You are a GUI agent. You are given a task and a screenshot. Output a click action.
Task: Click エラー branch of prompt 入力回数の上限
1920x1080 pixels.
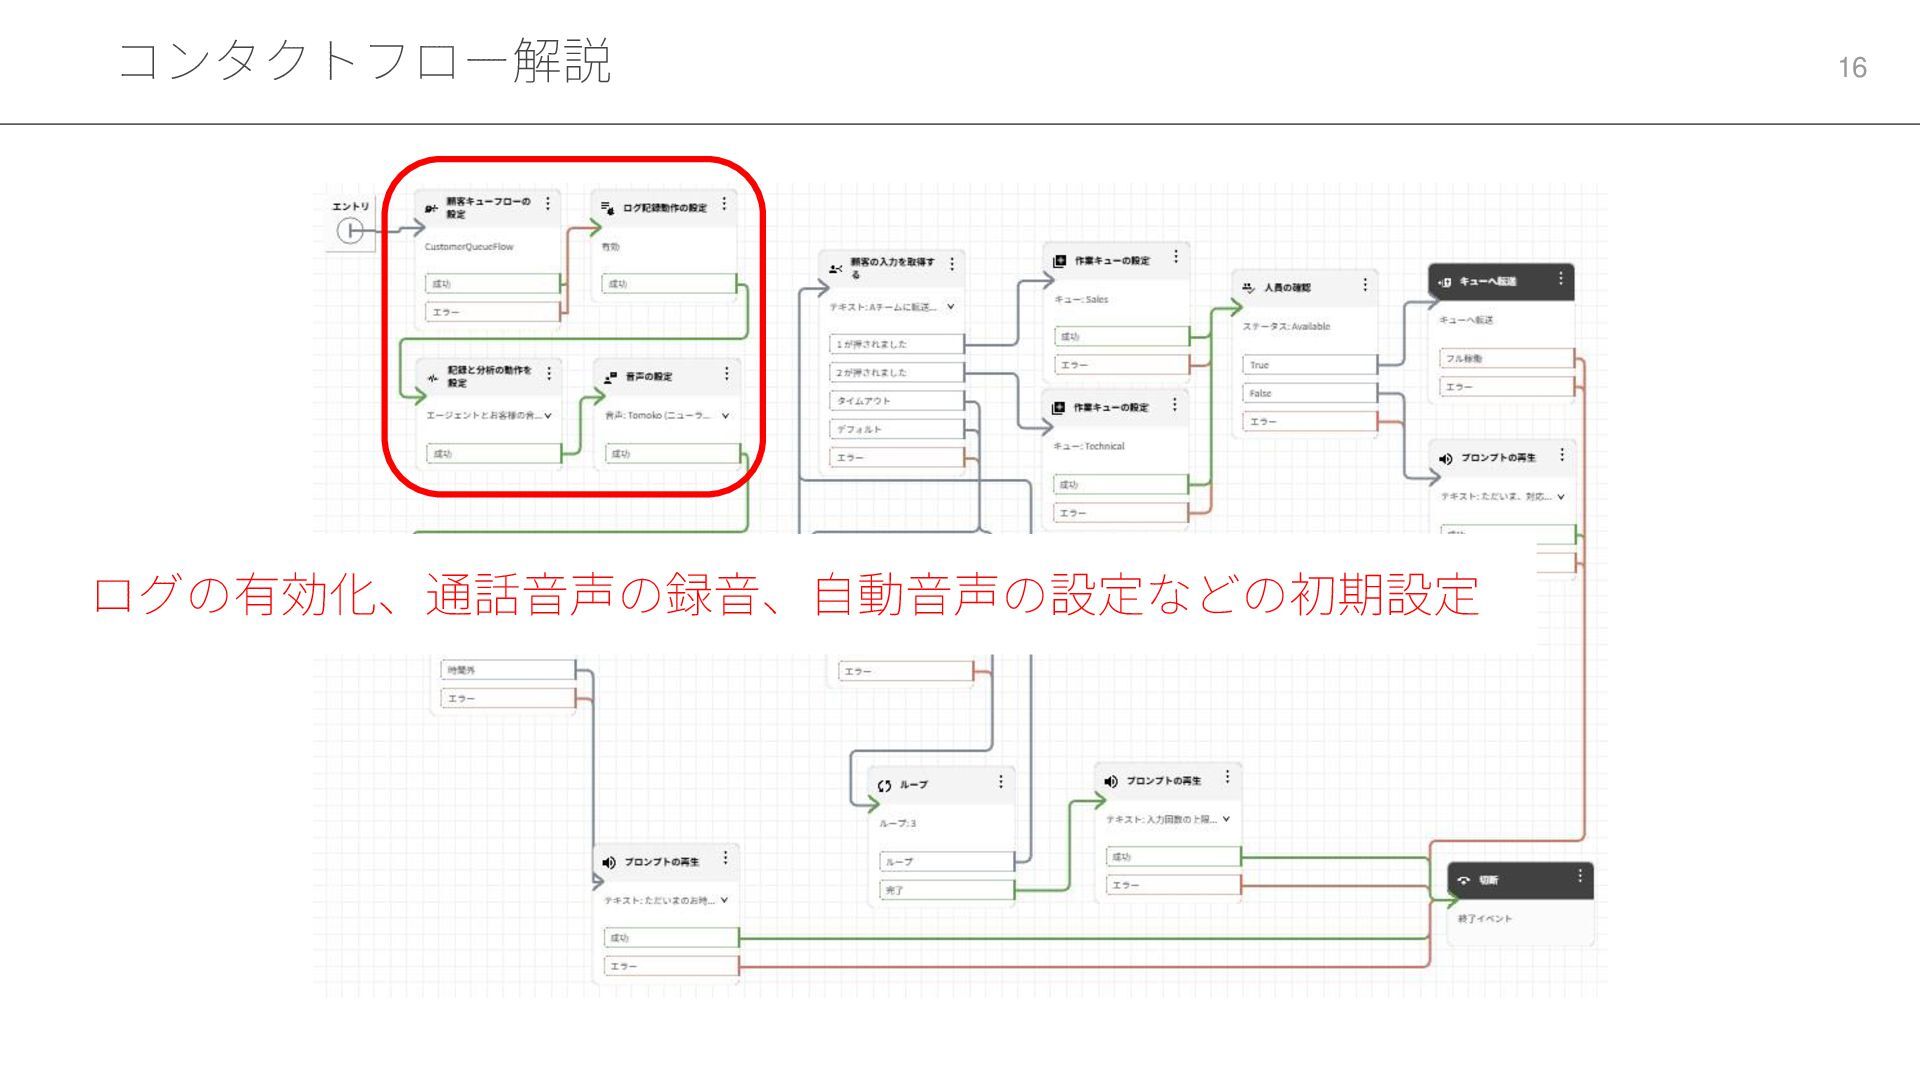1173,885
